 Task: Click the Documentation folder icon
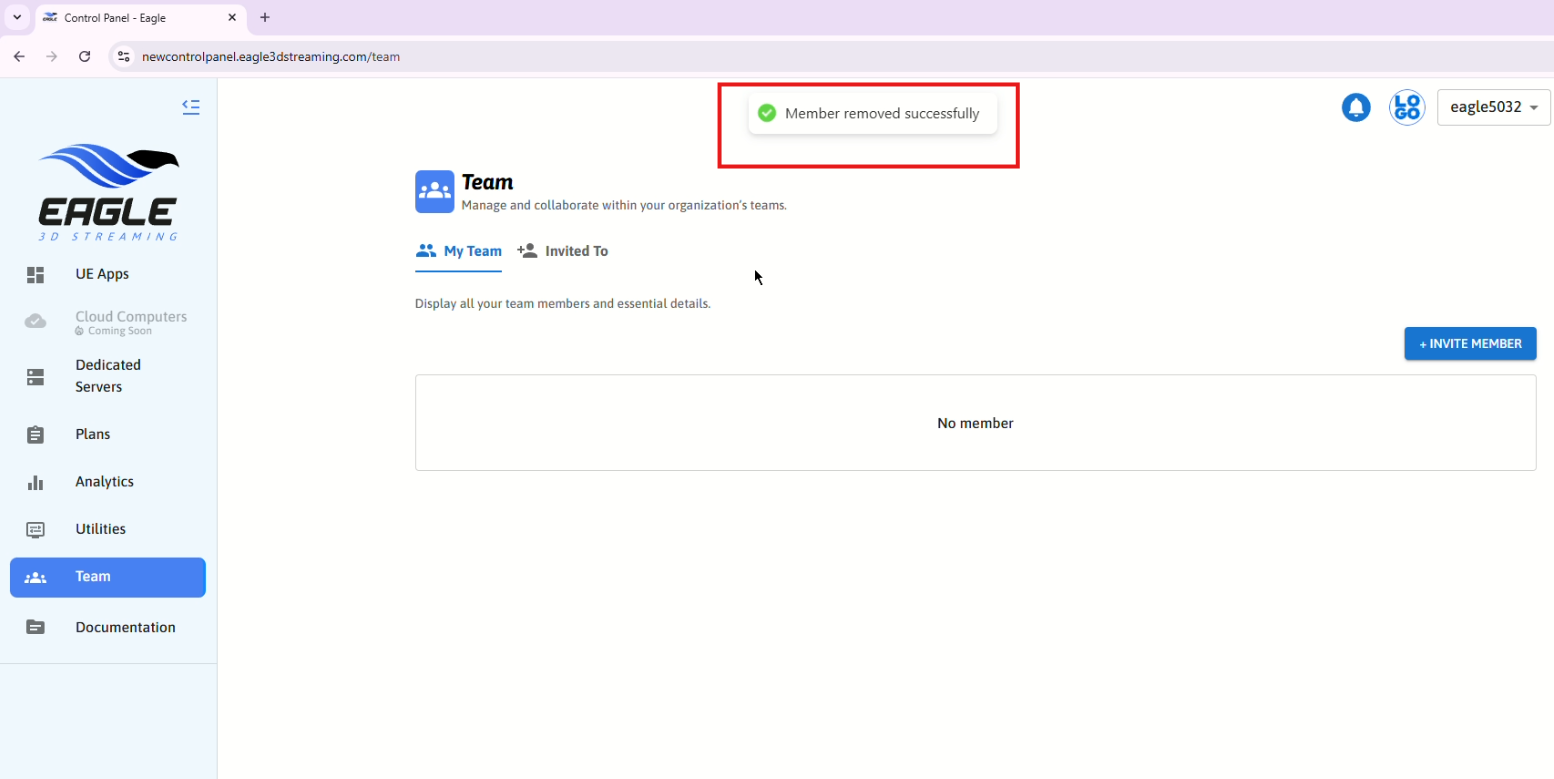coord(36,628)
